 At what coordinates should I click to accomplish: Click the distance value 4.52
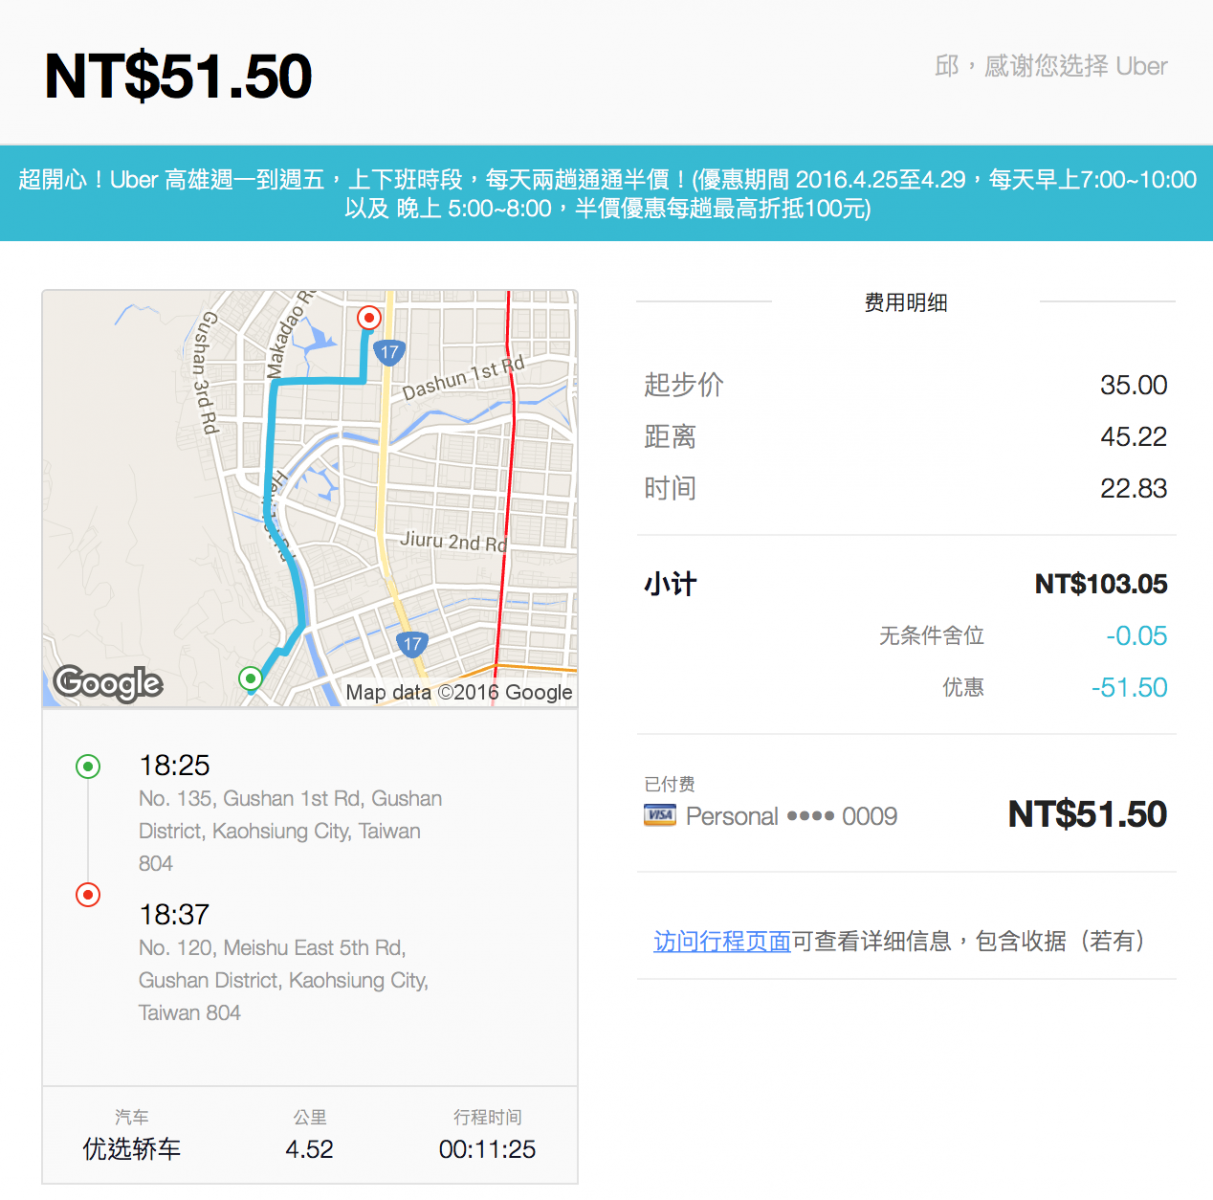point(309,1150)
